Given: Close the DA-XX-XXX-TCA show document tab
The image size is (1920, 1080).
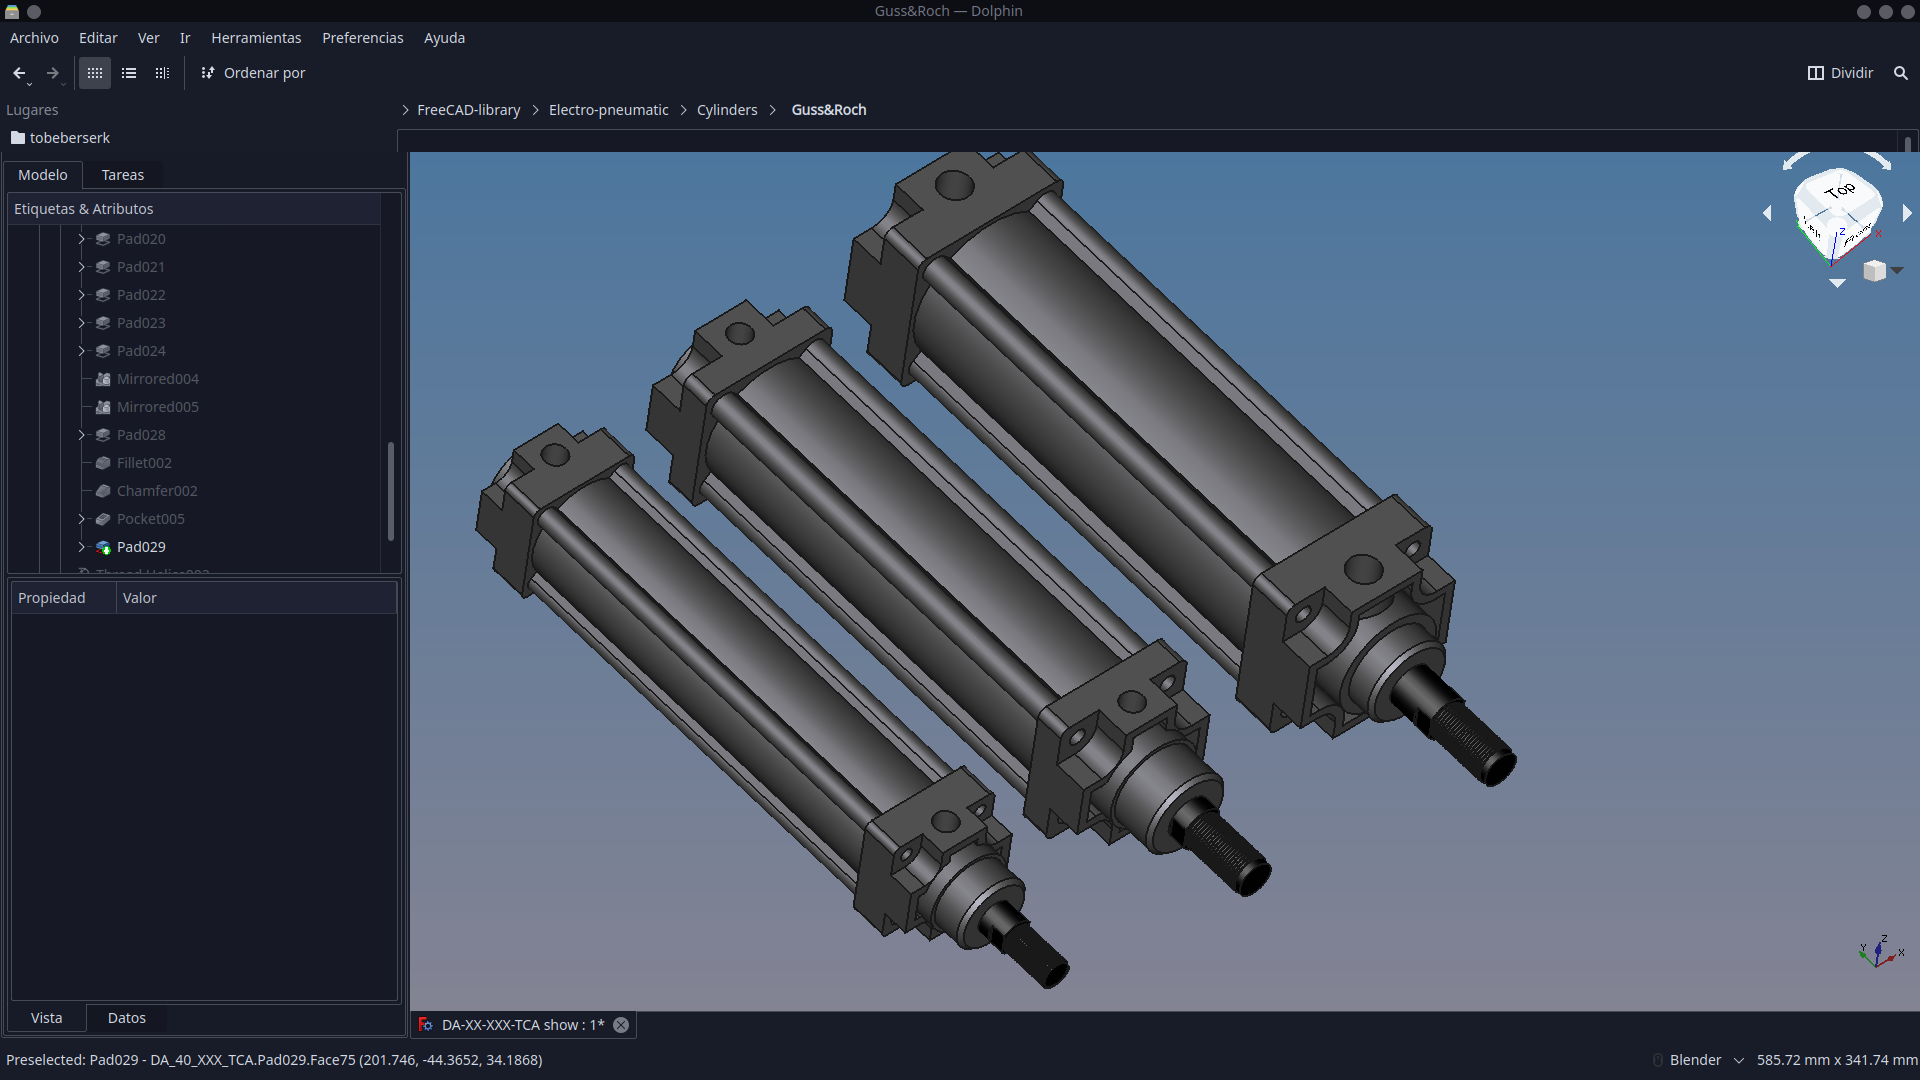Looking at the screenshot, I should [621, 1025].
